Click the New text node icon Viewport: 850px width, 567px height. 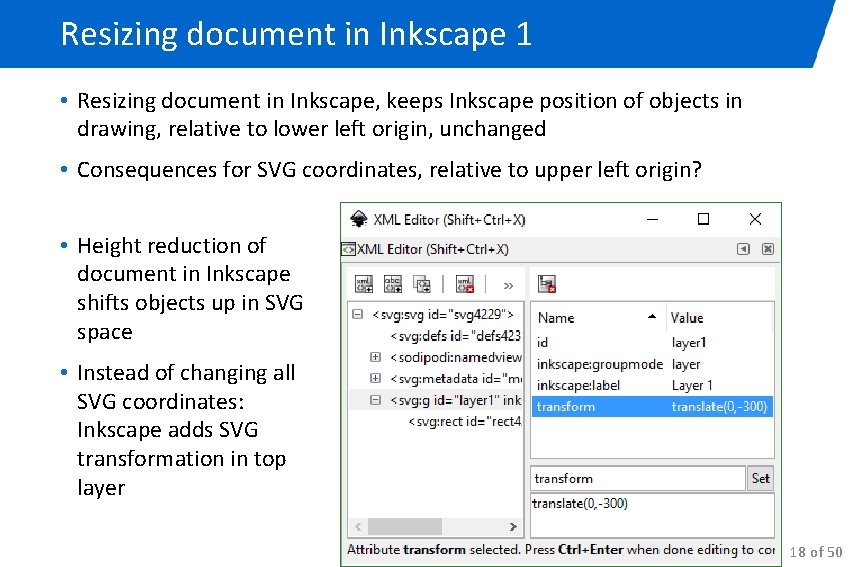point(393,284)
